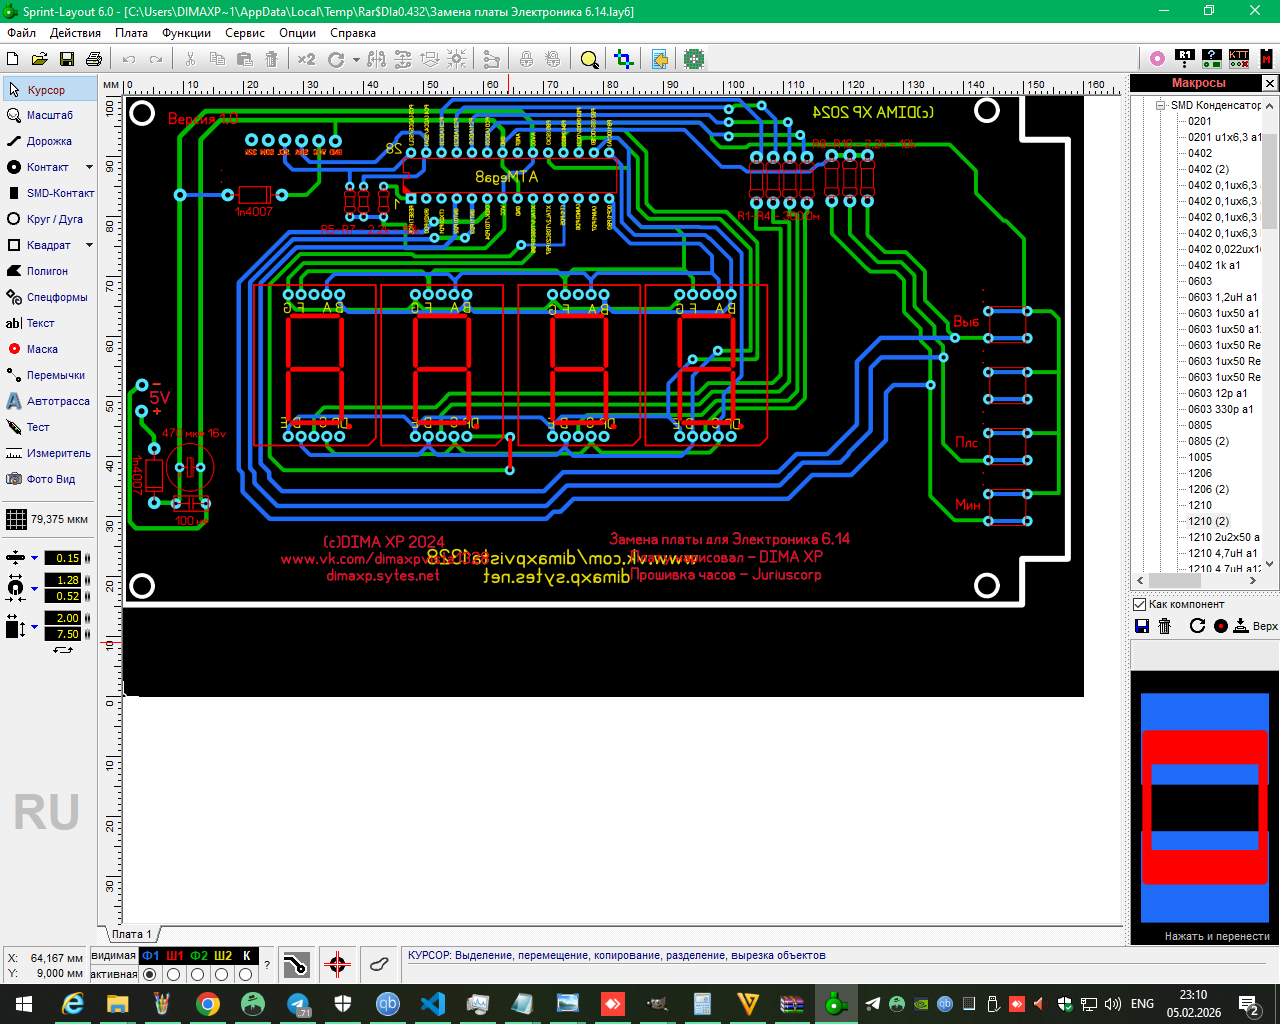Click the yellow magnifier search icon in toolbar
The image size is (1280, 1024).
click(589, 60)
